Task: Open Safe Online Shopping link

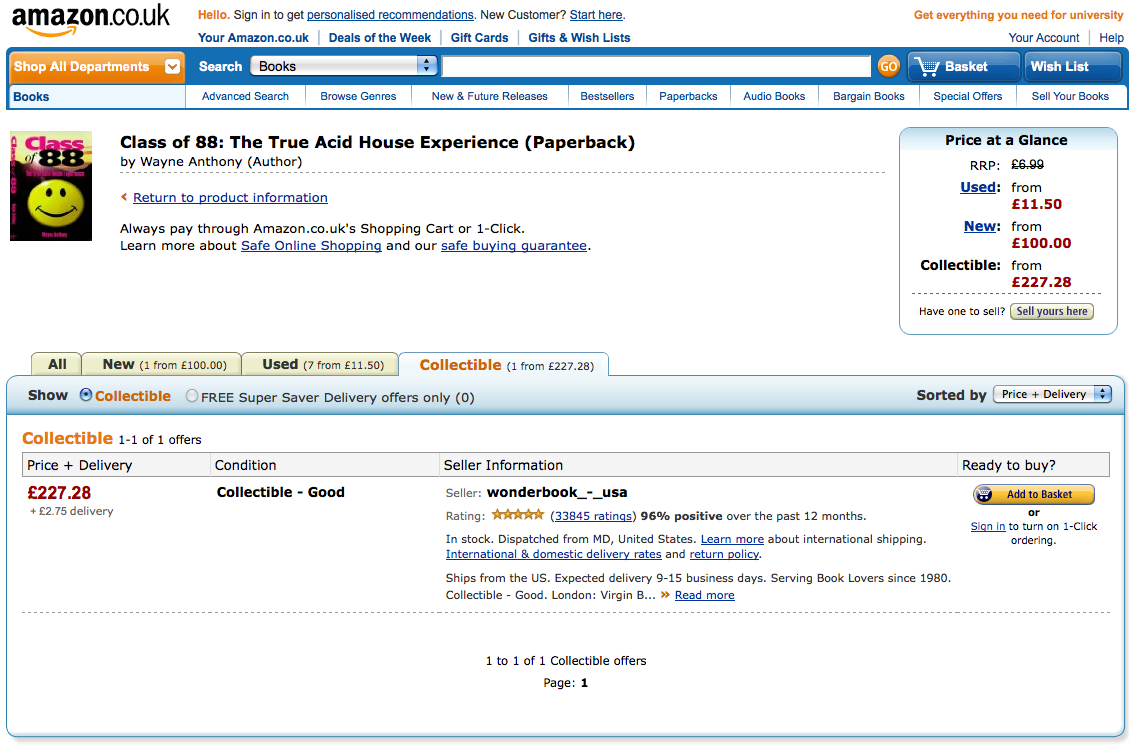Action: [x=311, y=245]
